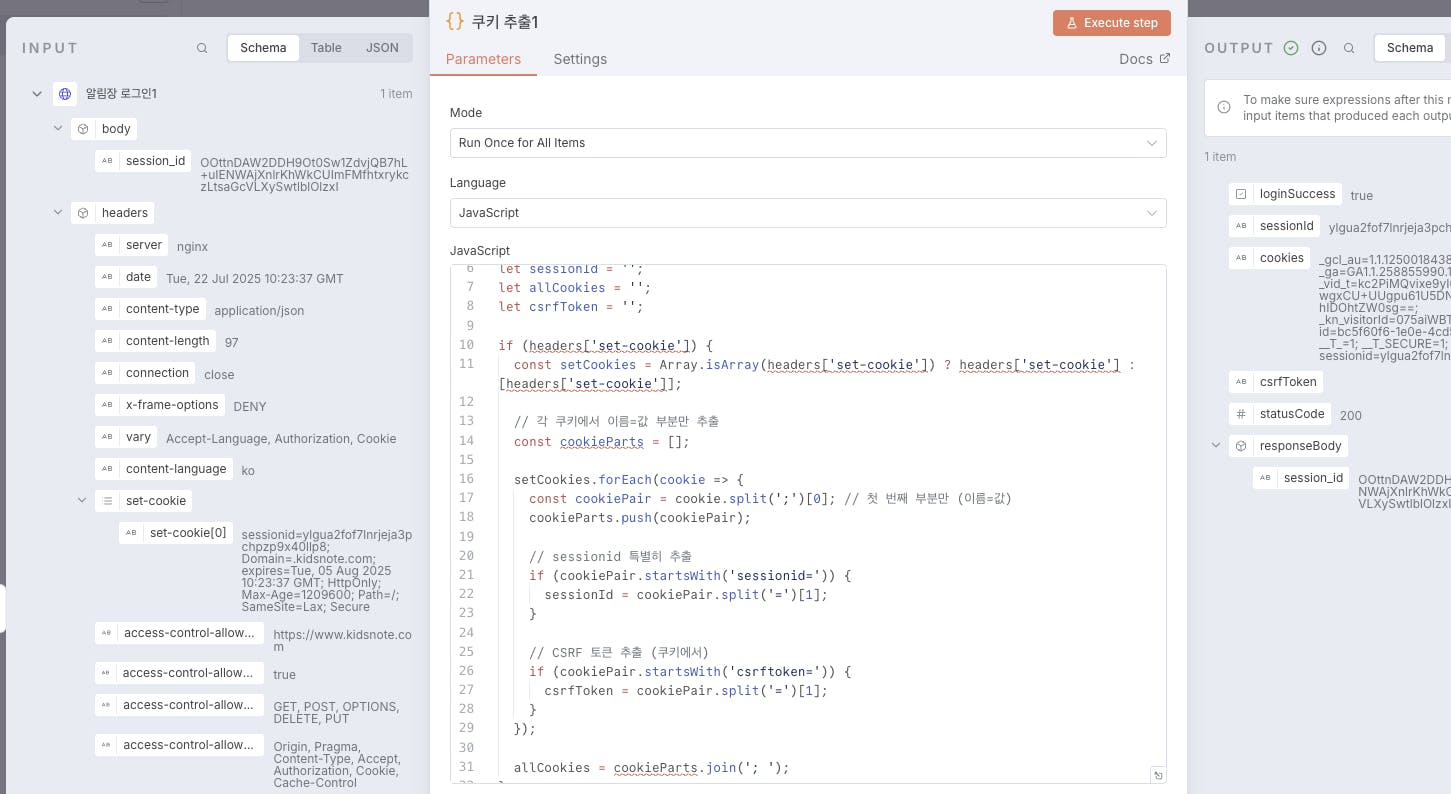
Task: Select Schema view in INPUT panel
Action: [263, 48]
